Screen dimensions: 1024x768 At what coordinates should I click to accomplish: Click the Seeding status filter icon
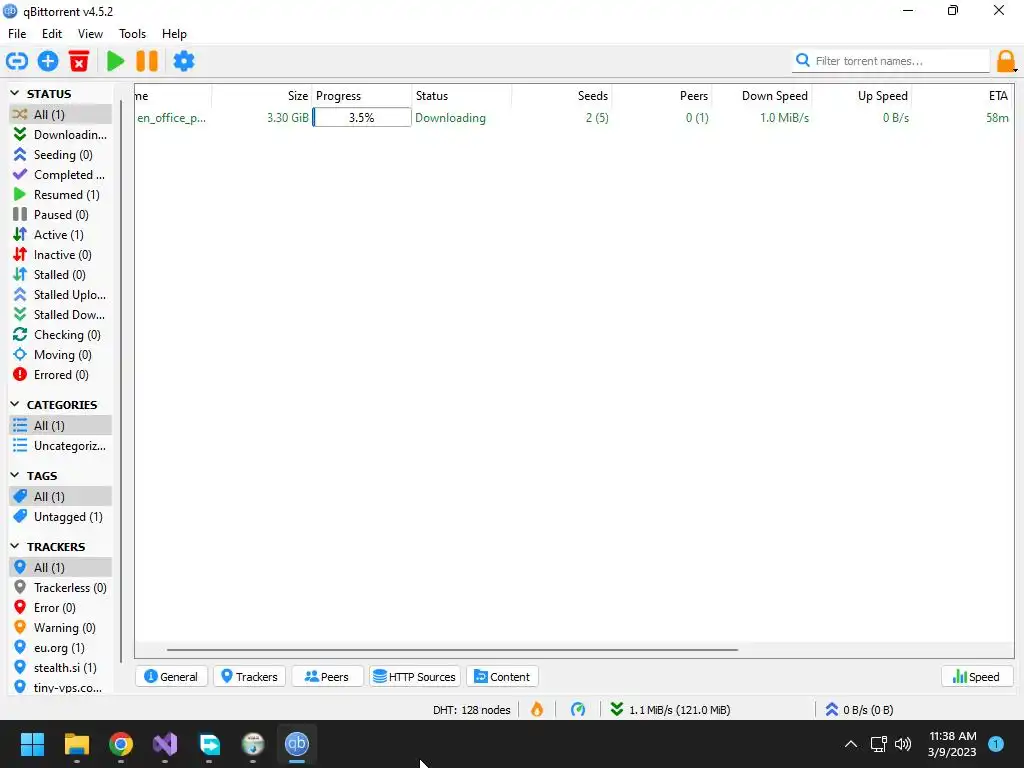pyautogui.click(x=20, y=155)
